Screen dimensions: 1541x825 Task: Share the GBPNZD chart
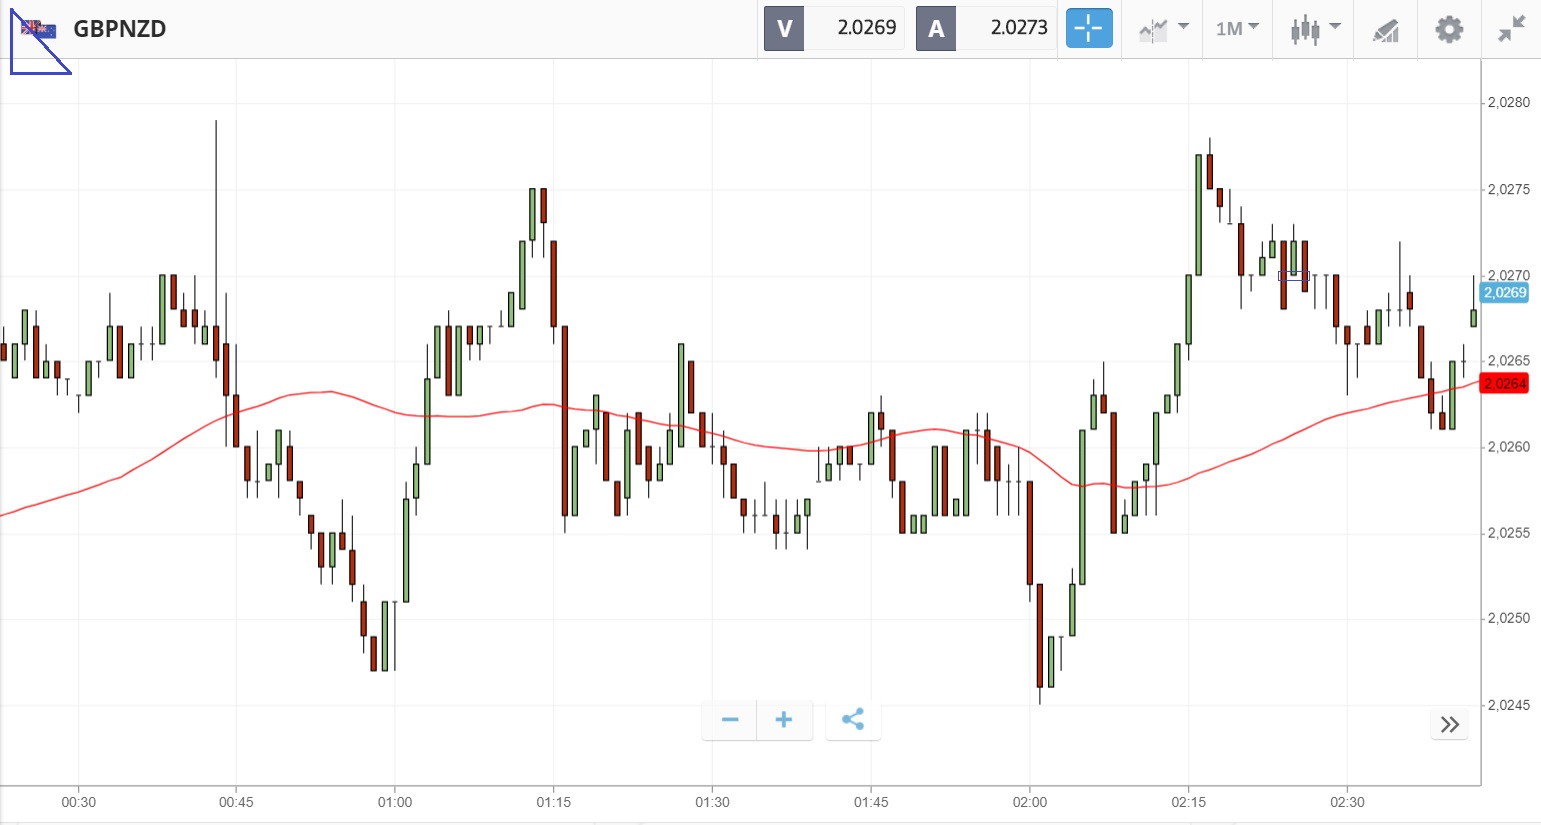click(x=853, y=720)
